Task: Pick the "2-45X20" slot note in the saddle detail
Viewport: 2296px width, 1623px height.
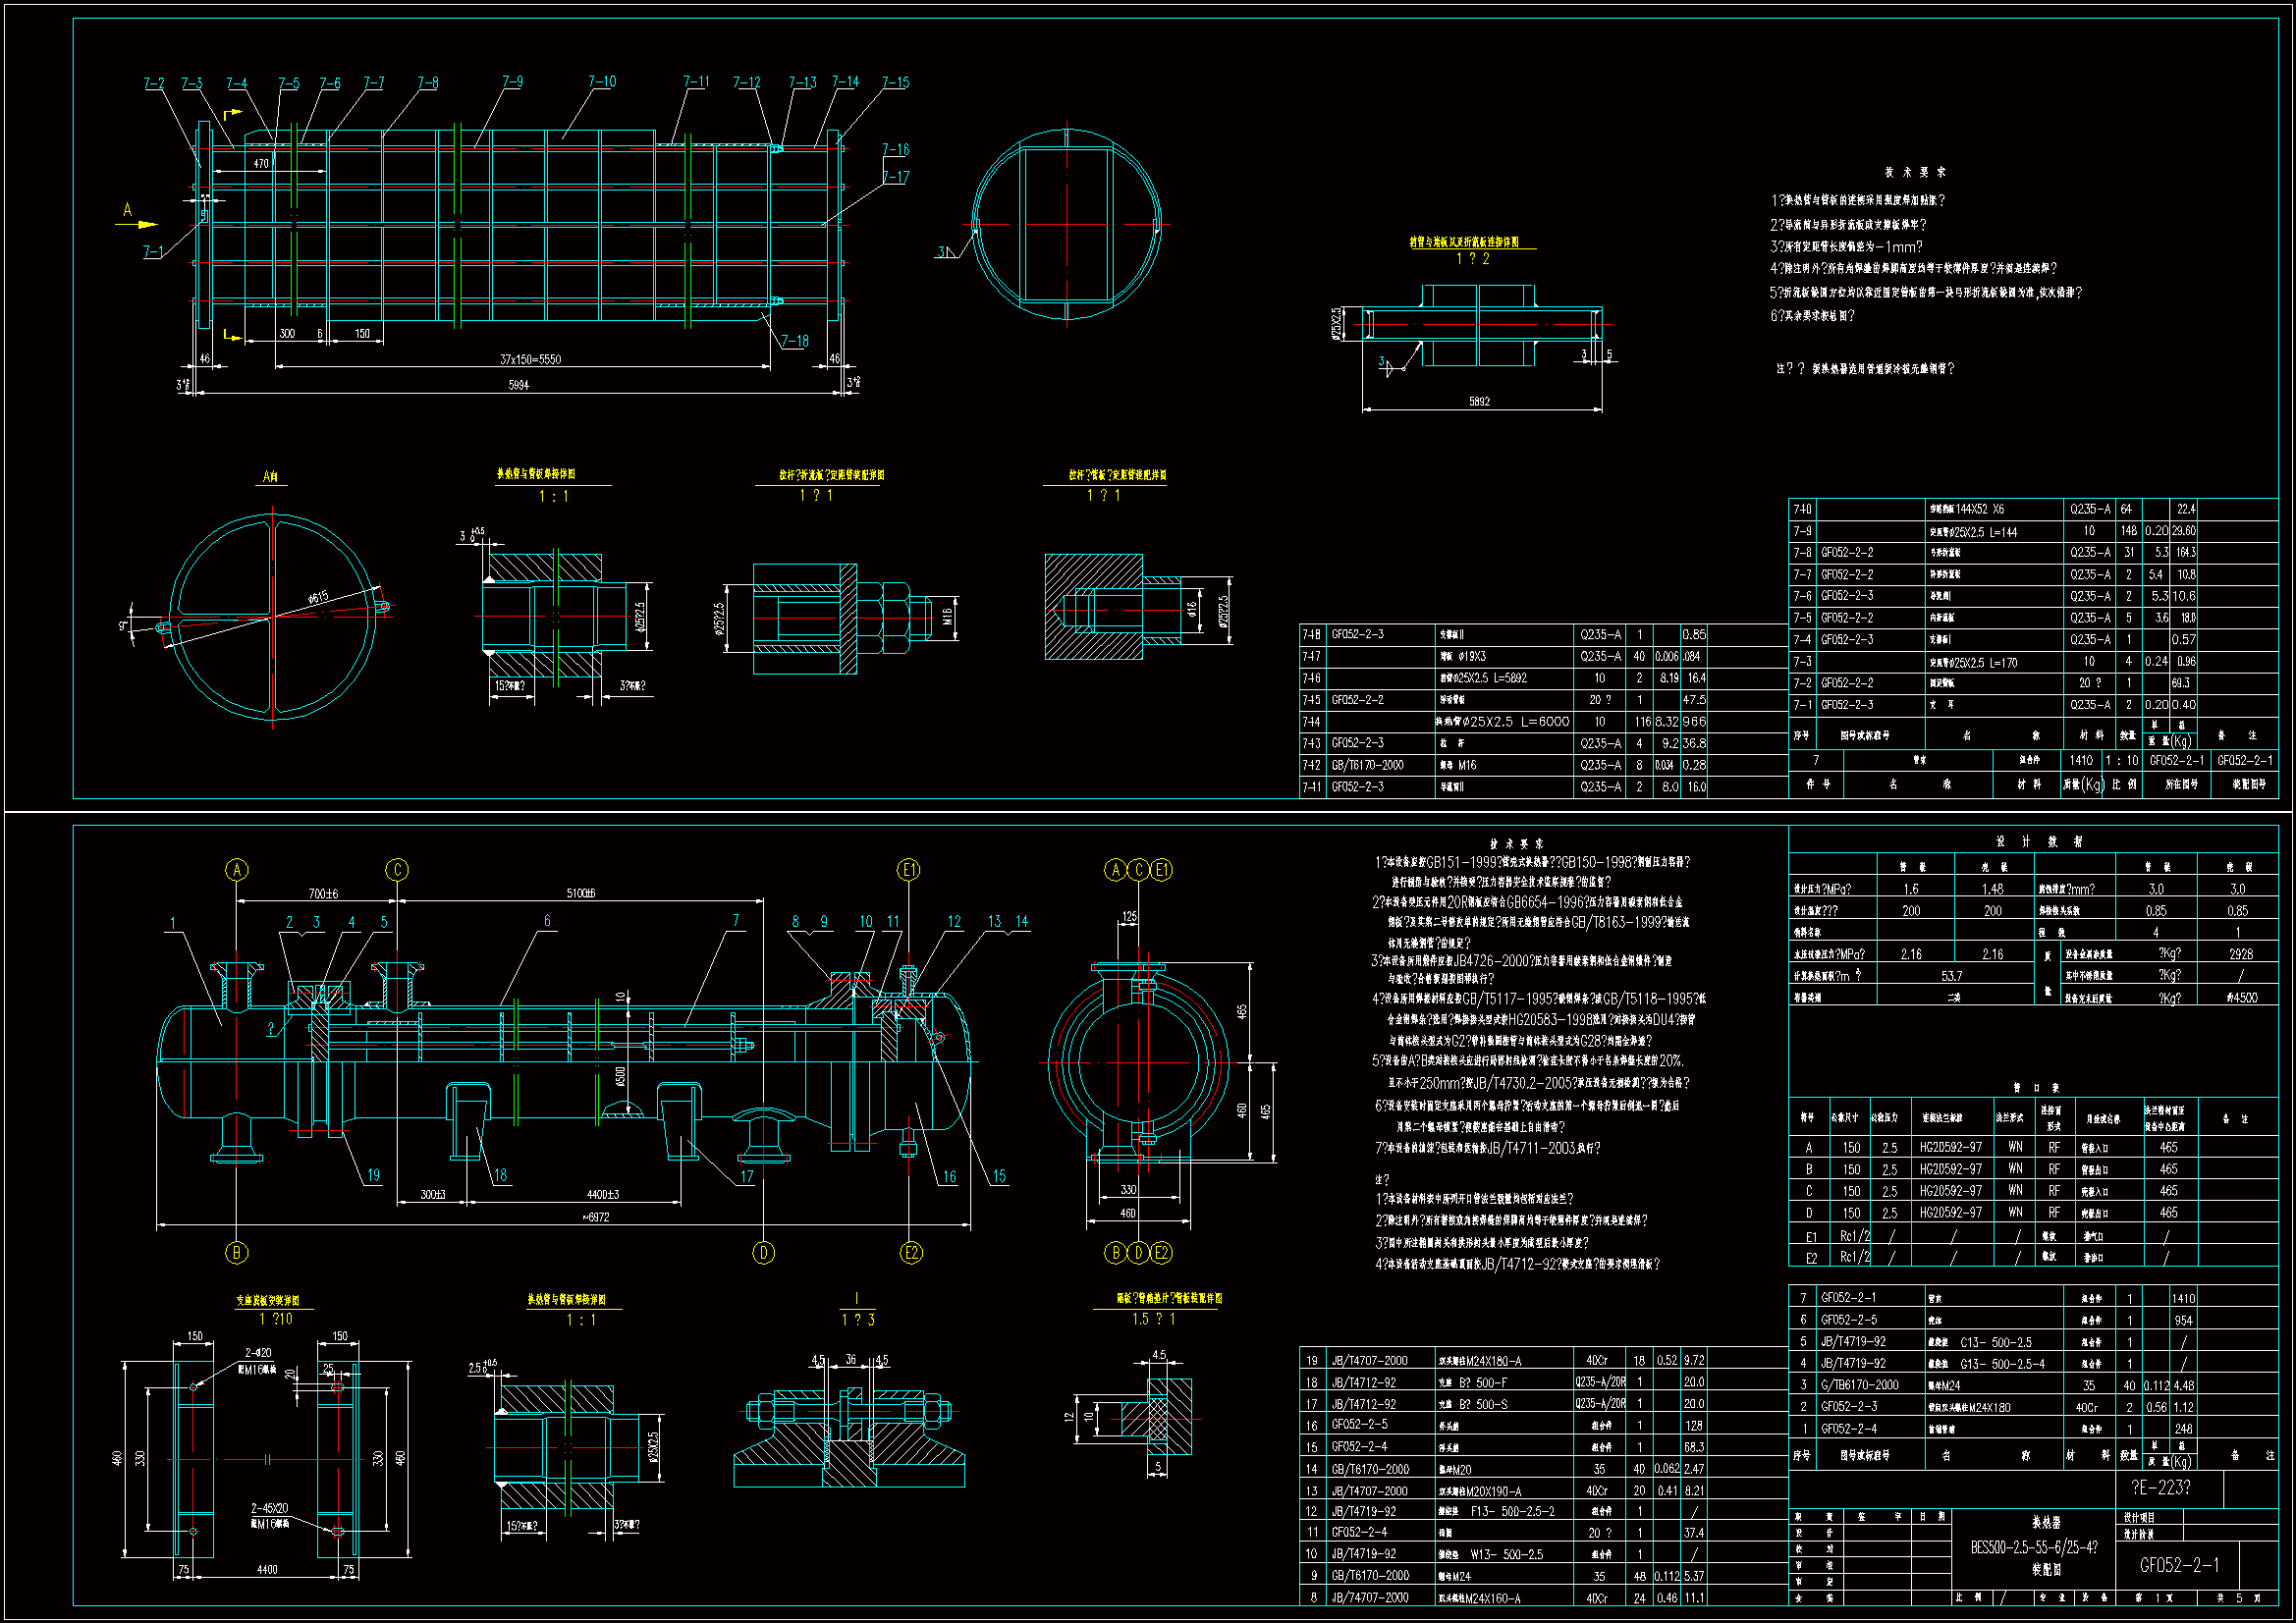Action: coord(269,1508)
